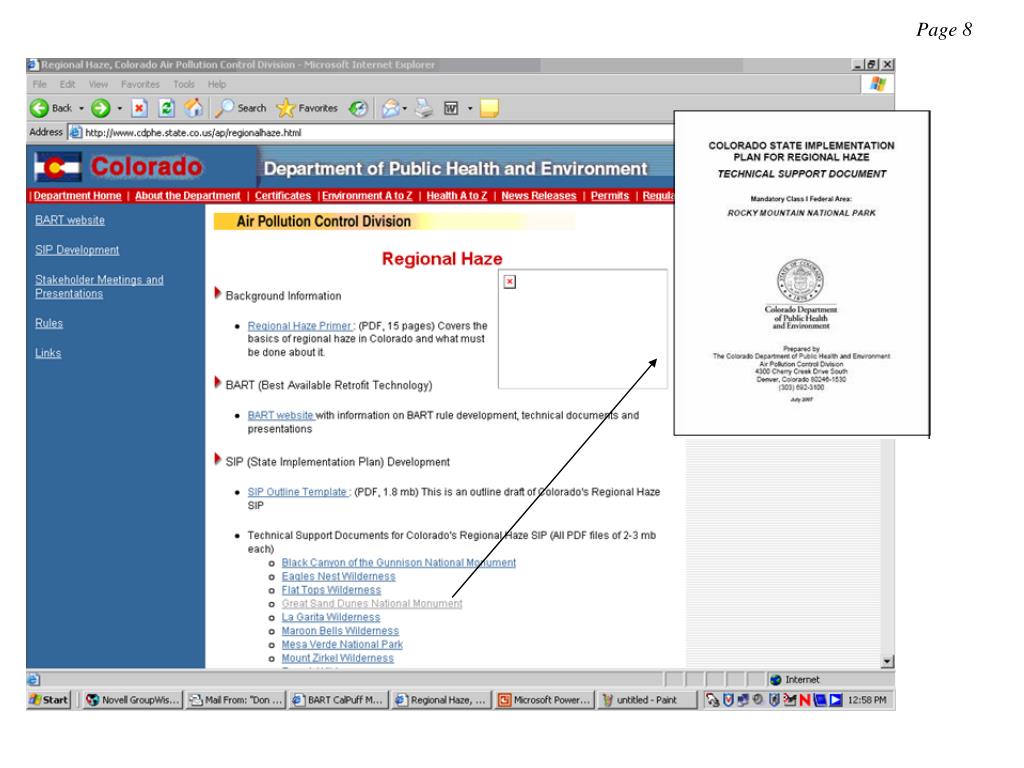Open Favorites star button
The width and height of the screenshot is (1024, 768).
(x=307, y=108)
